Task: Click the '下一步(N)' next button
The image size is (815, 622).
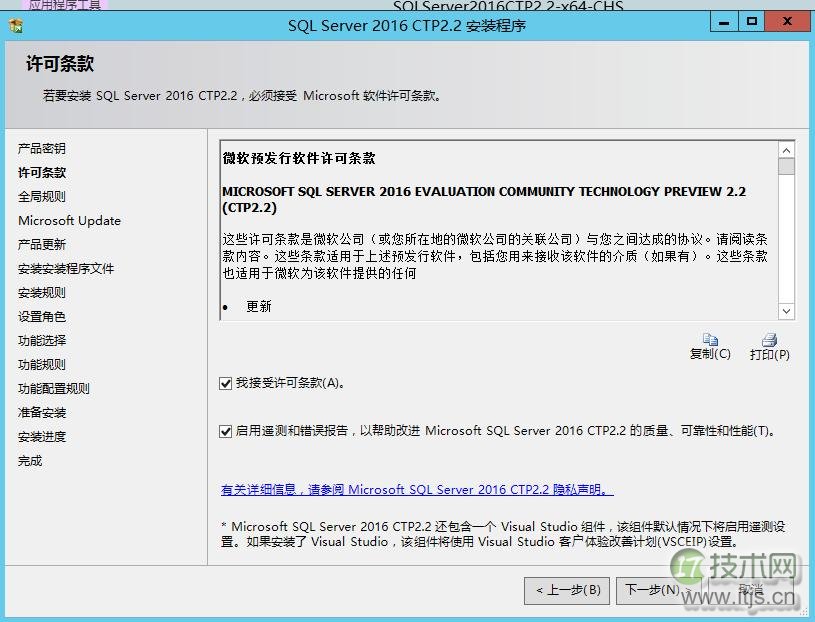Action: point(658,590)
